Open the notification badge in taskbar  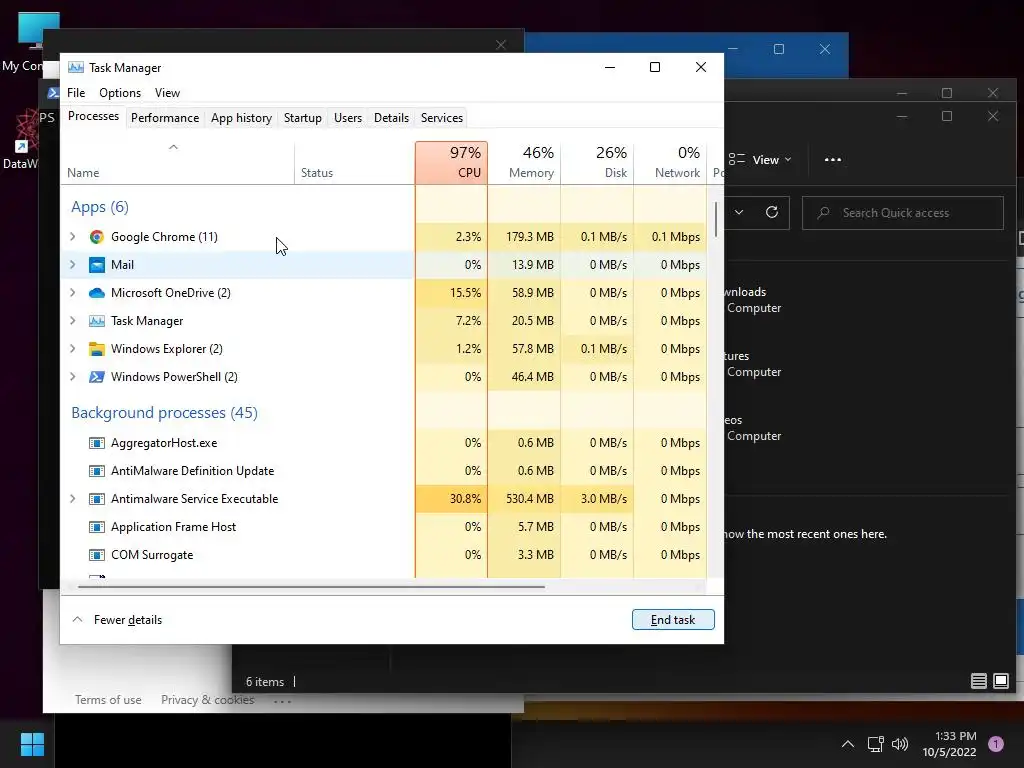pos(995,744)
